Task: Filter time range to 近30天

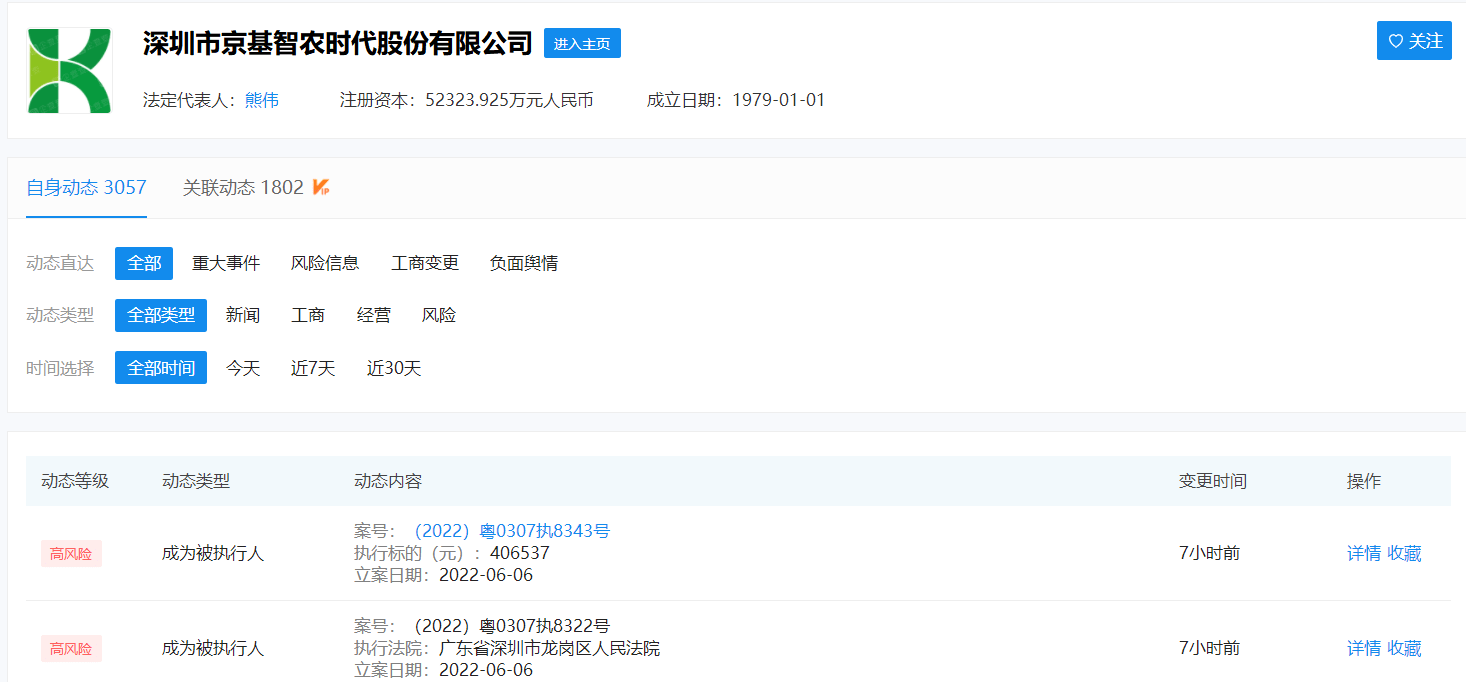Action: point(394,368)
